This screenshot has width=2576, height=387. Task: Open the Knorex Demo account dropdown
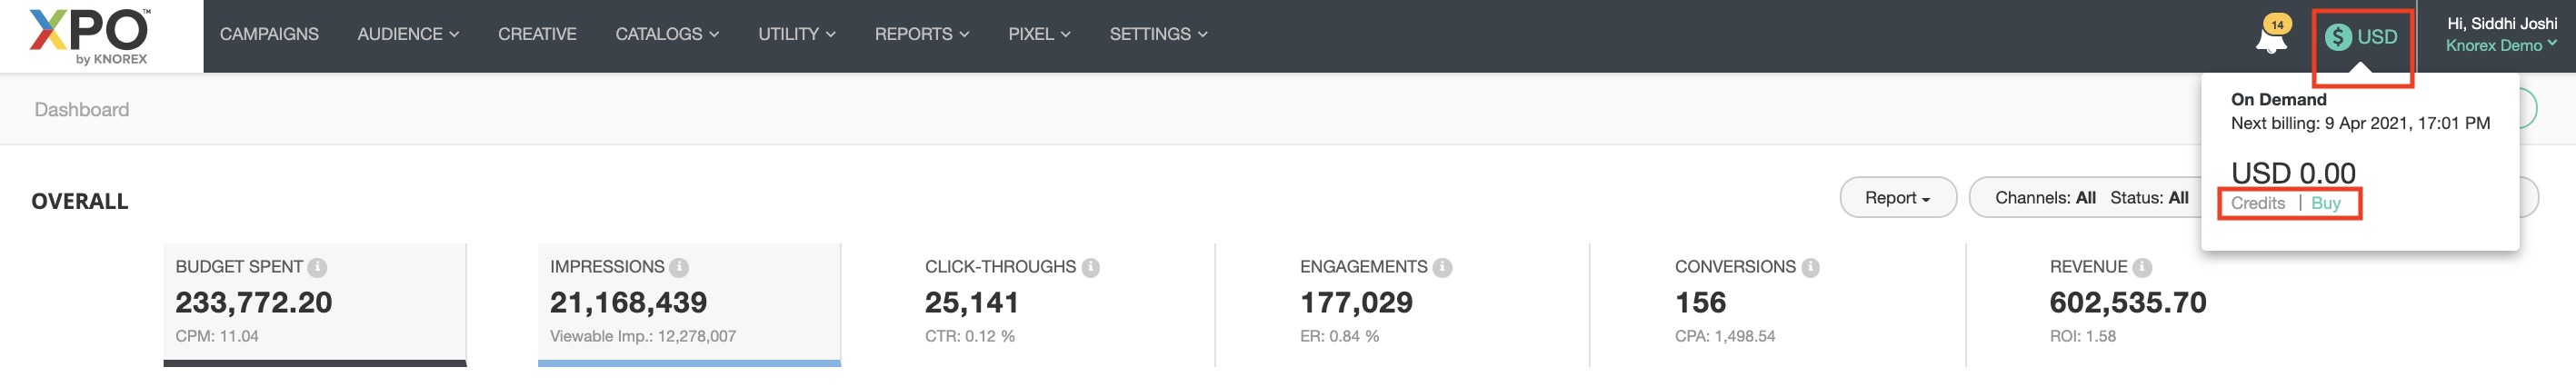tap(2500, 45)
